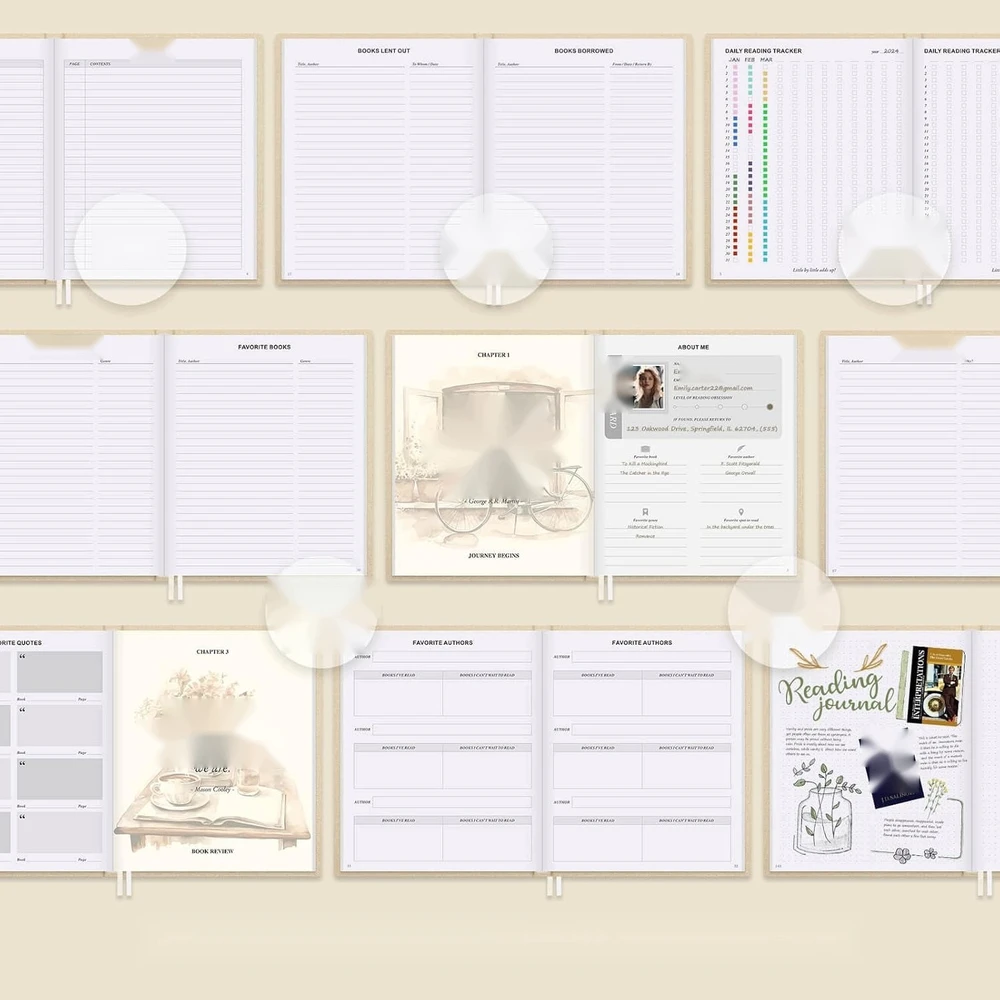
Task: Click "The Catcher in the Rye" entry
Action: [645, 473]
